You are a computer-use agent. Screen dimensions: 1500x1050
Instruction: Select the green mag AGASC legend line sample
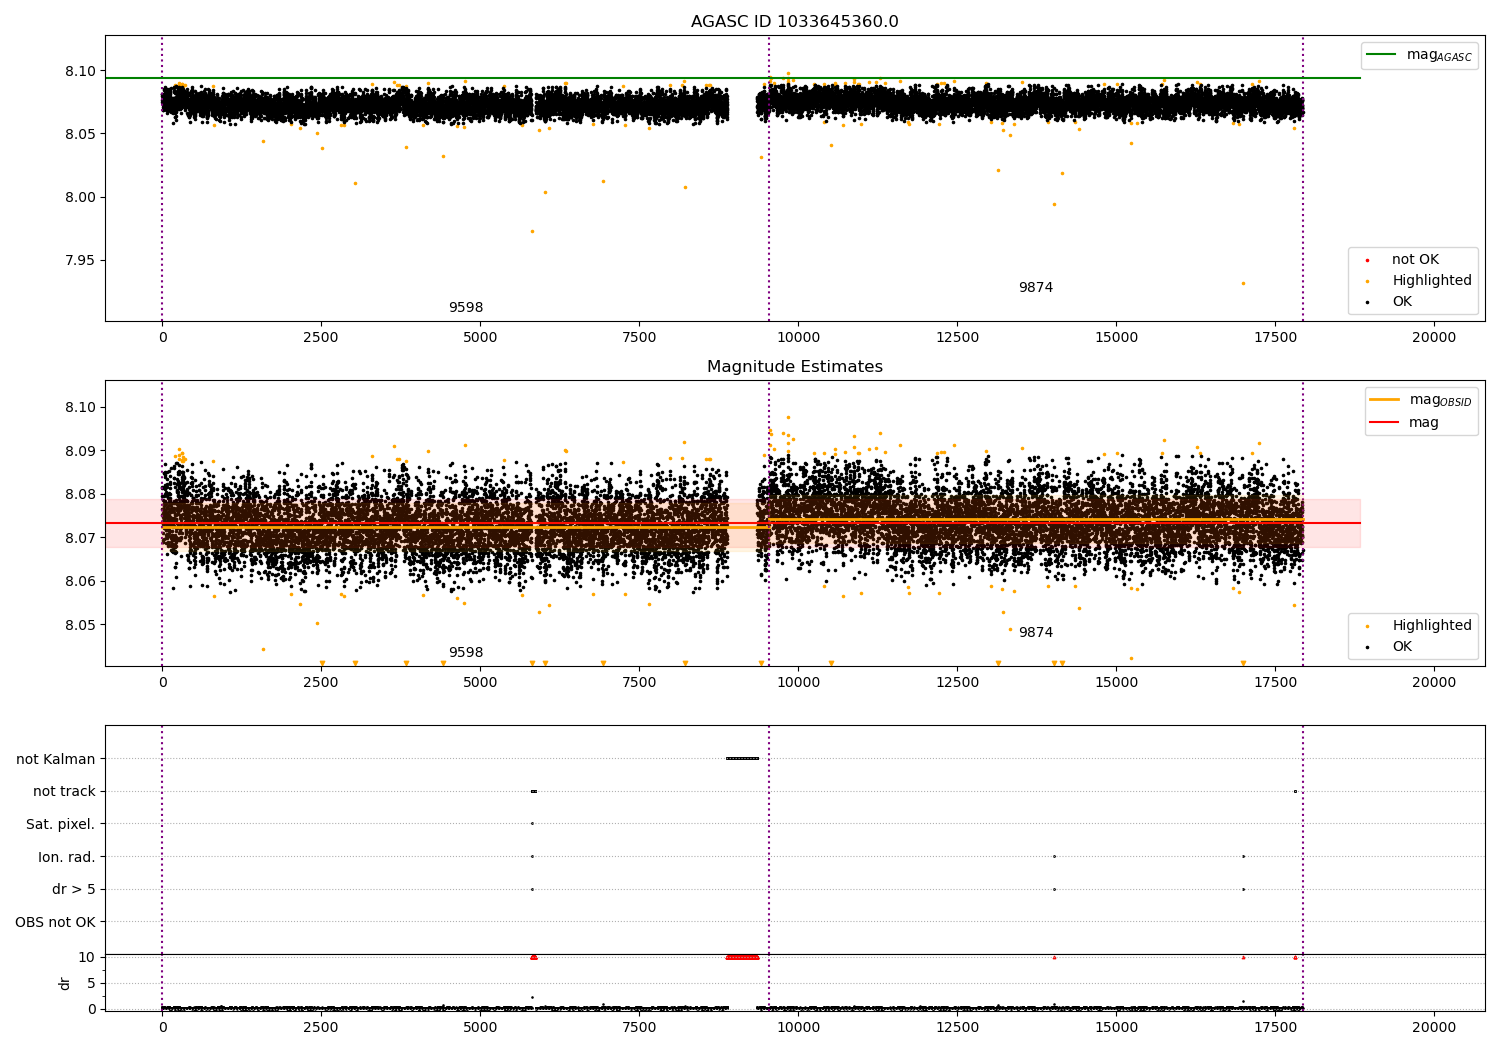(x=1382, y=54)
